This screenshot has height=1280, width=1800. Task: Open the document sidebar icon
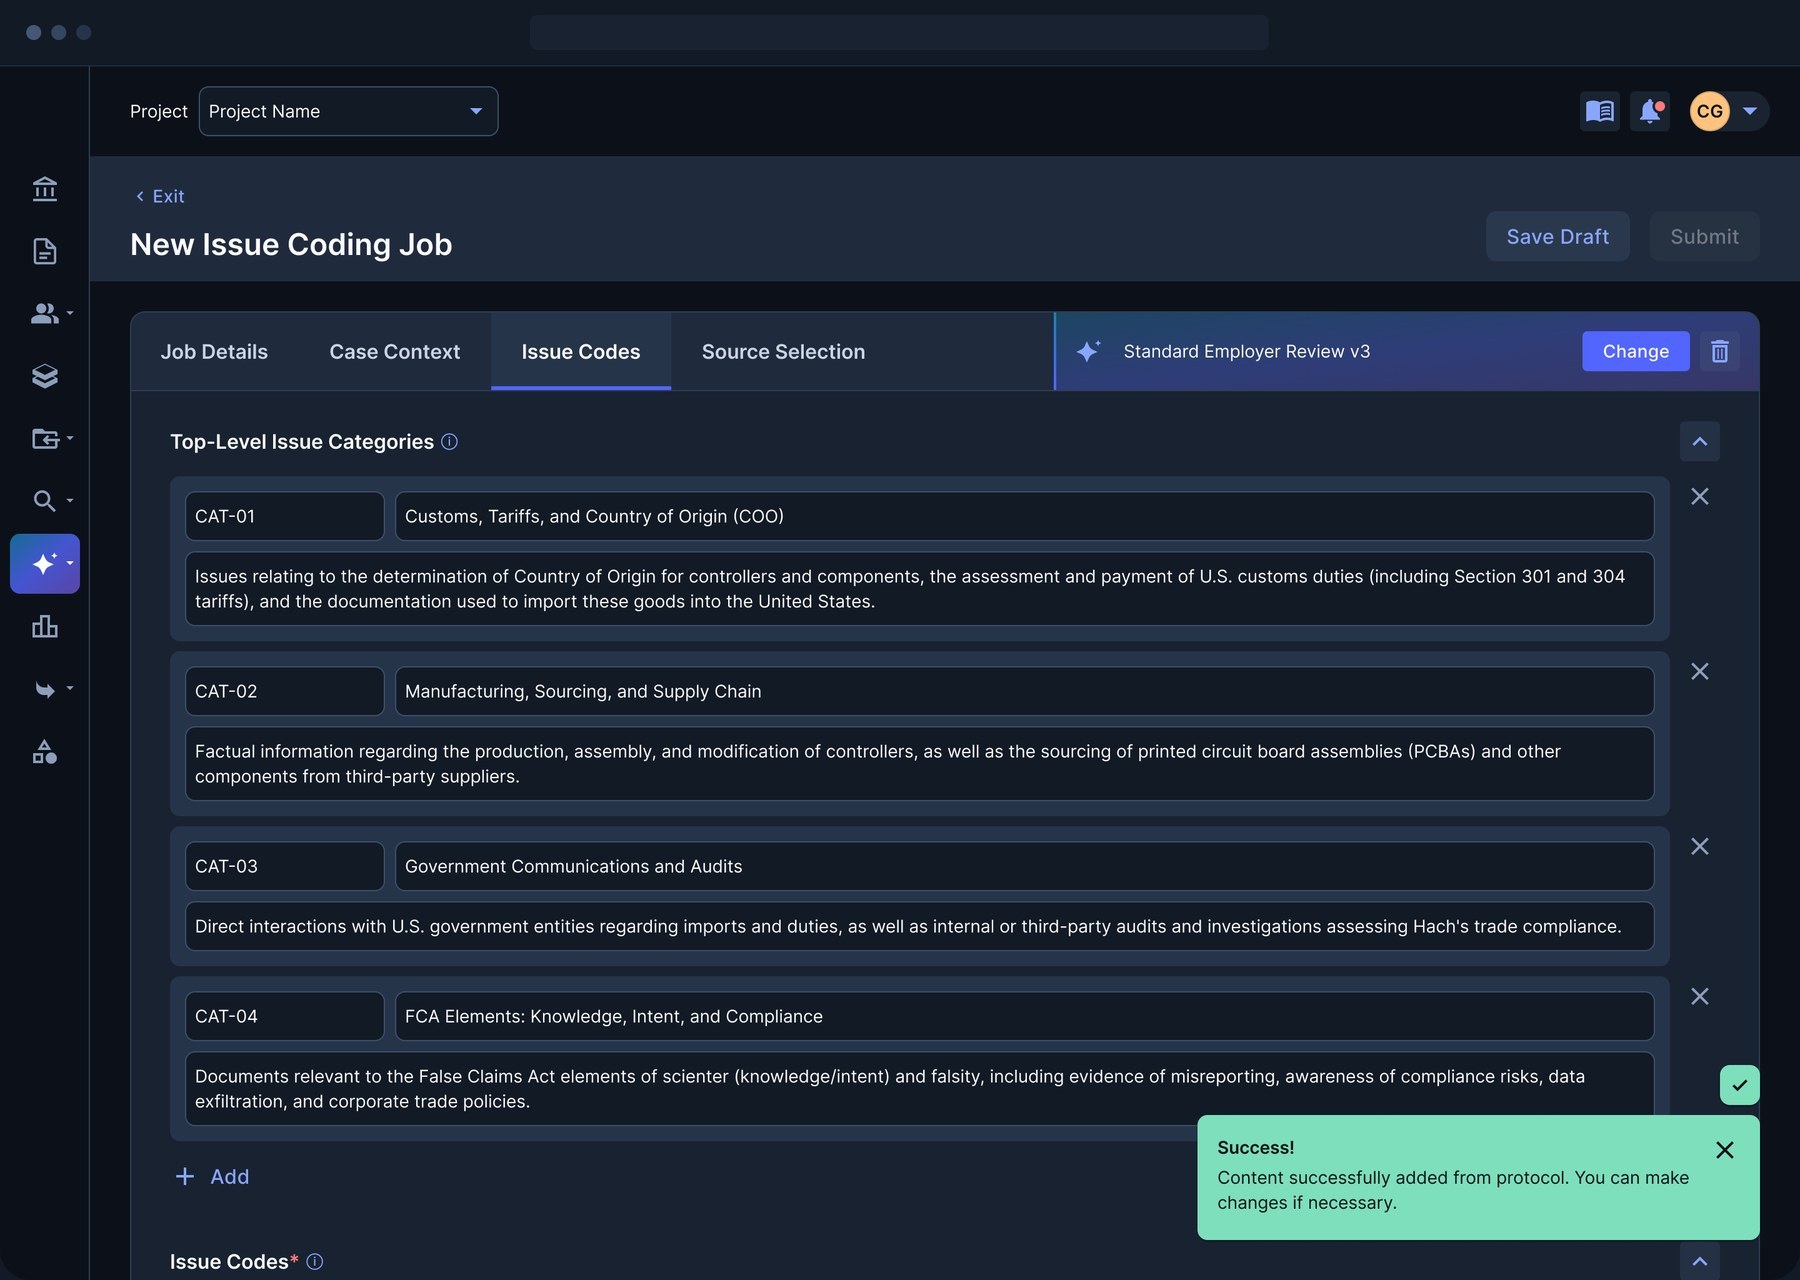click(x=44, y=251)
